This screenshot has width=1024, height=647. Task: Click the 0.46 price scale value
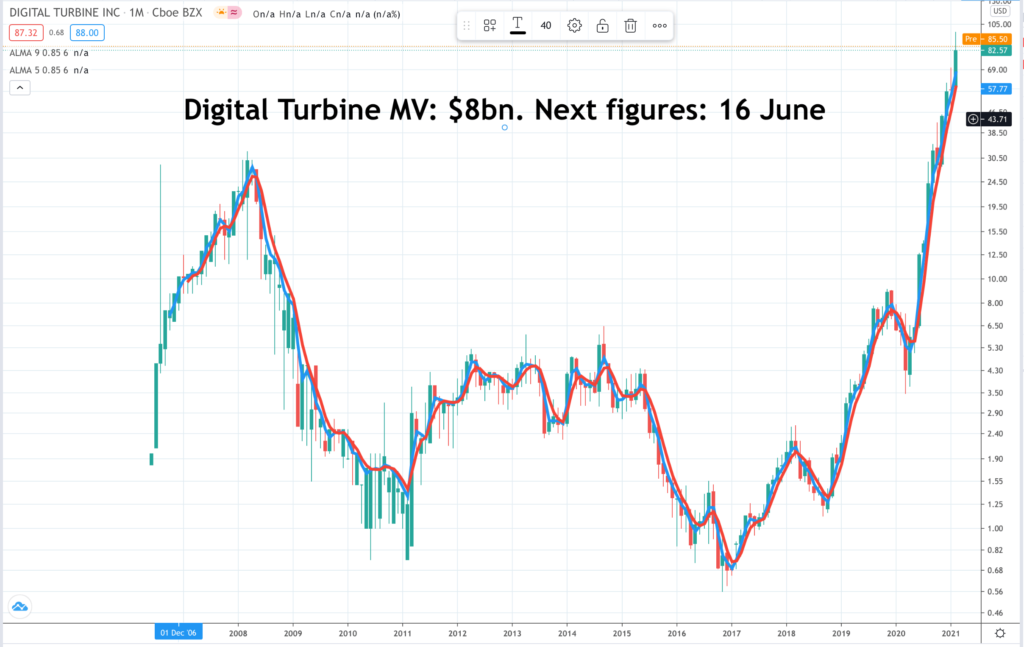coord(997,612)
